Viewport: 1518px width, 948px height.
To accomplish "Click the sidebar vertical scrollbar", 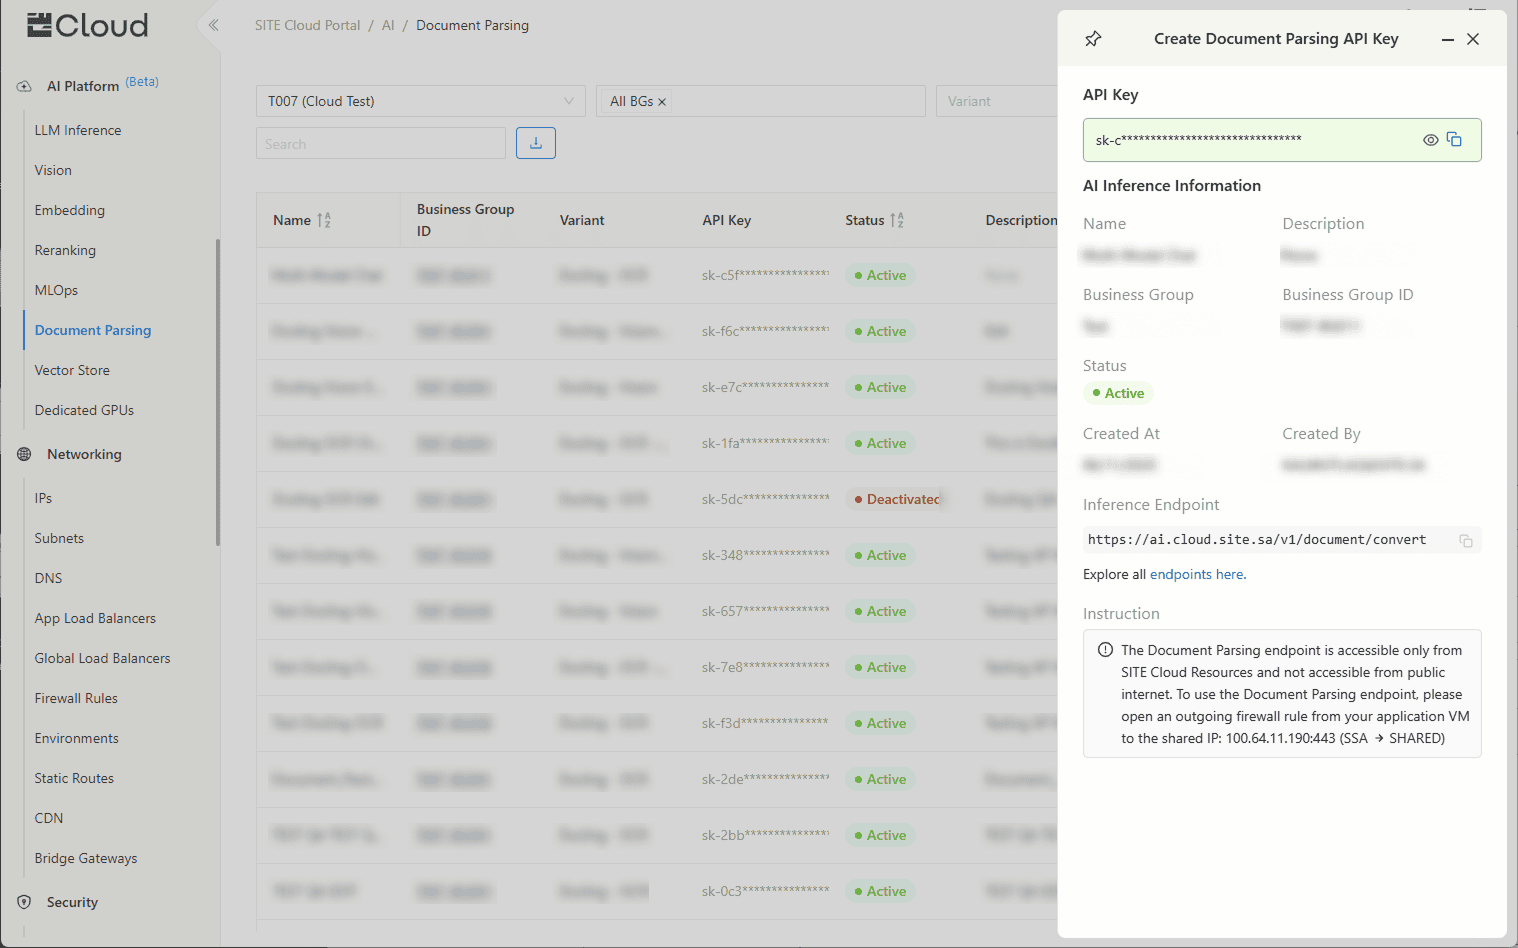I will [x=217, y=392].
